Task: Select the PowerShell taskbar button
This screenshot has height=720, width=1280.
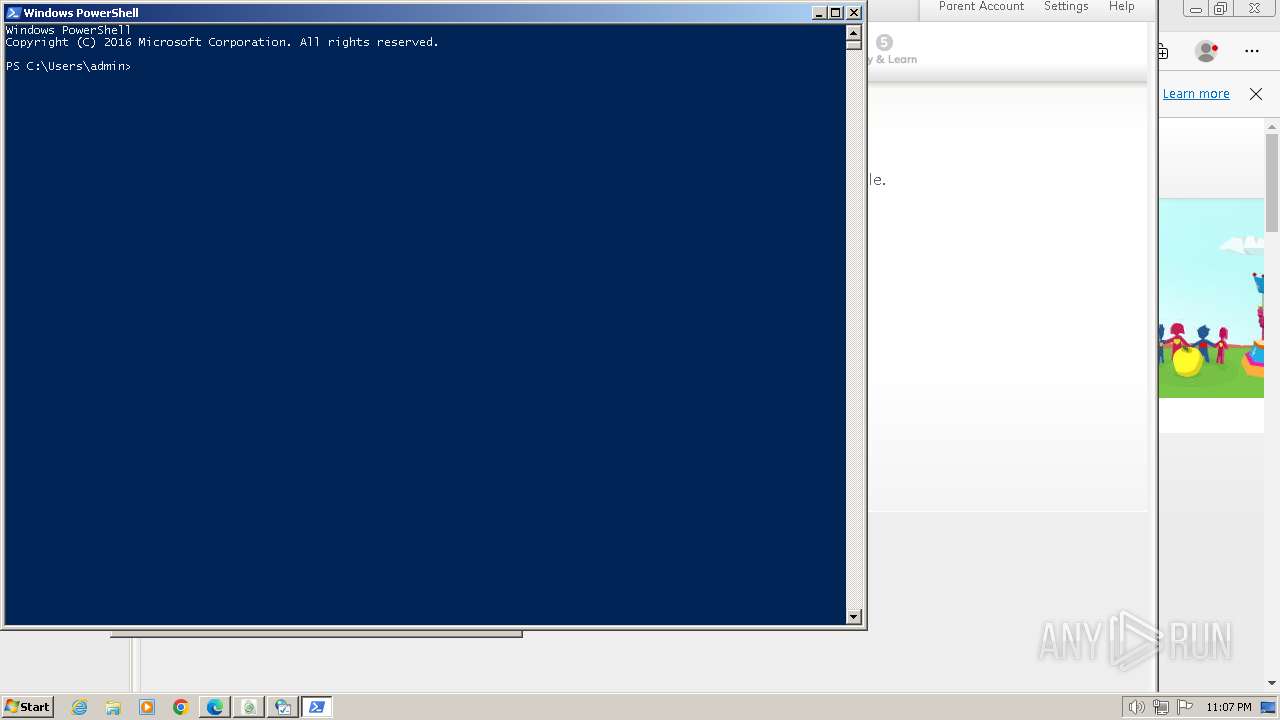Action: pos(317,707)
